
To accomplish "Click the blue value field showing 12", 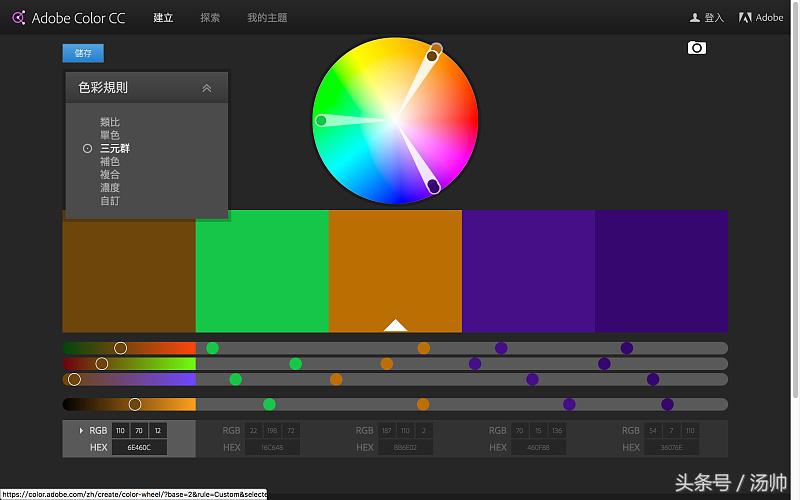I will (x=158, y=431).
